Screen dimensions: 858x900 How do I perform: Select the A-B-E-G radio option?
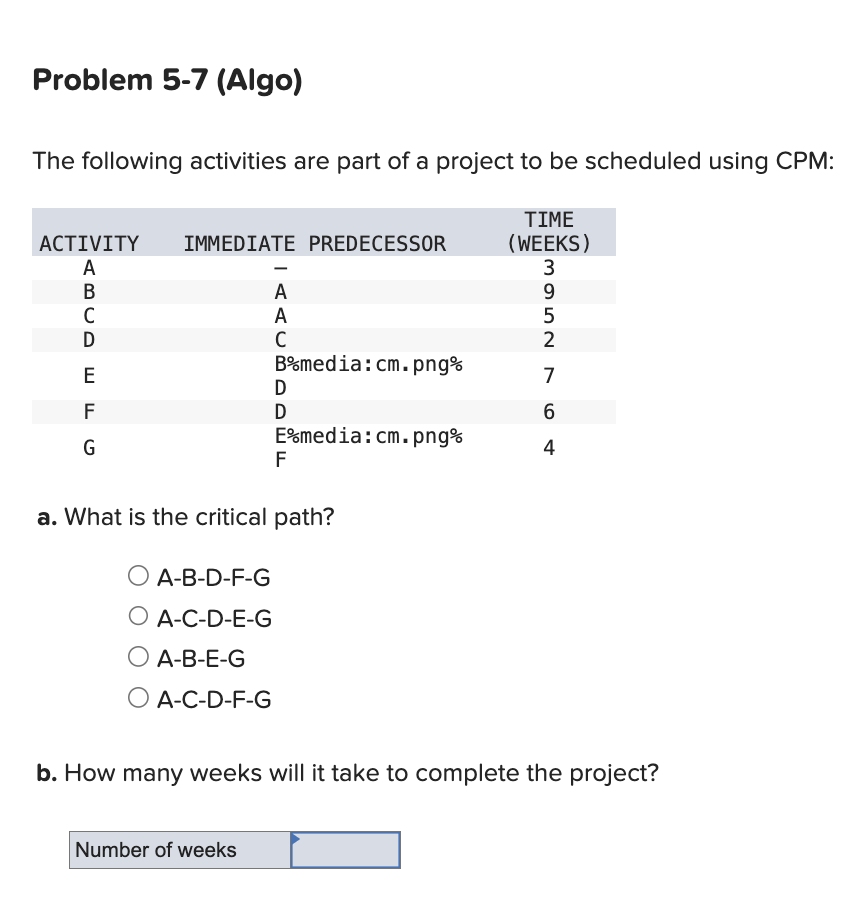point(138,657)
